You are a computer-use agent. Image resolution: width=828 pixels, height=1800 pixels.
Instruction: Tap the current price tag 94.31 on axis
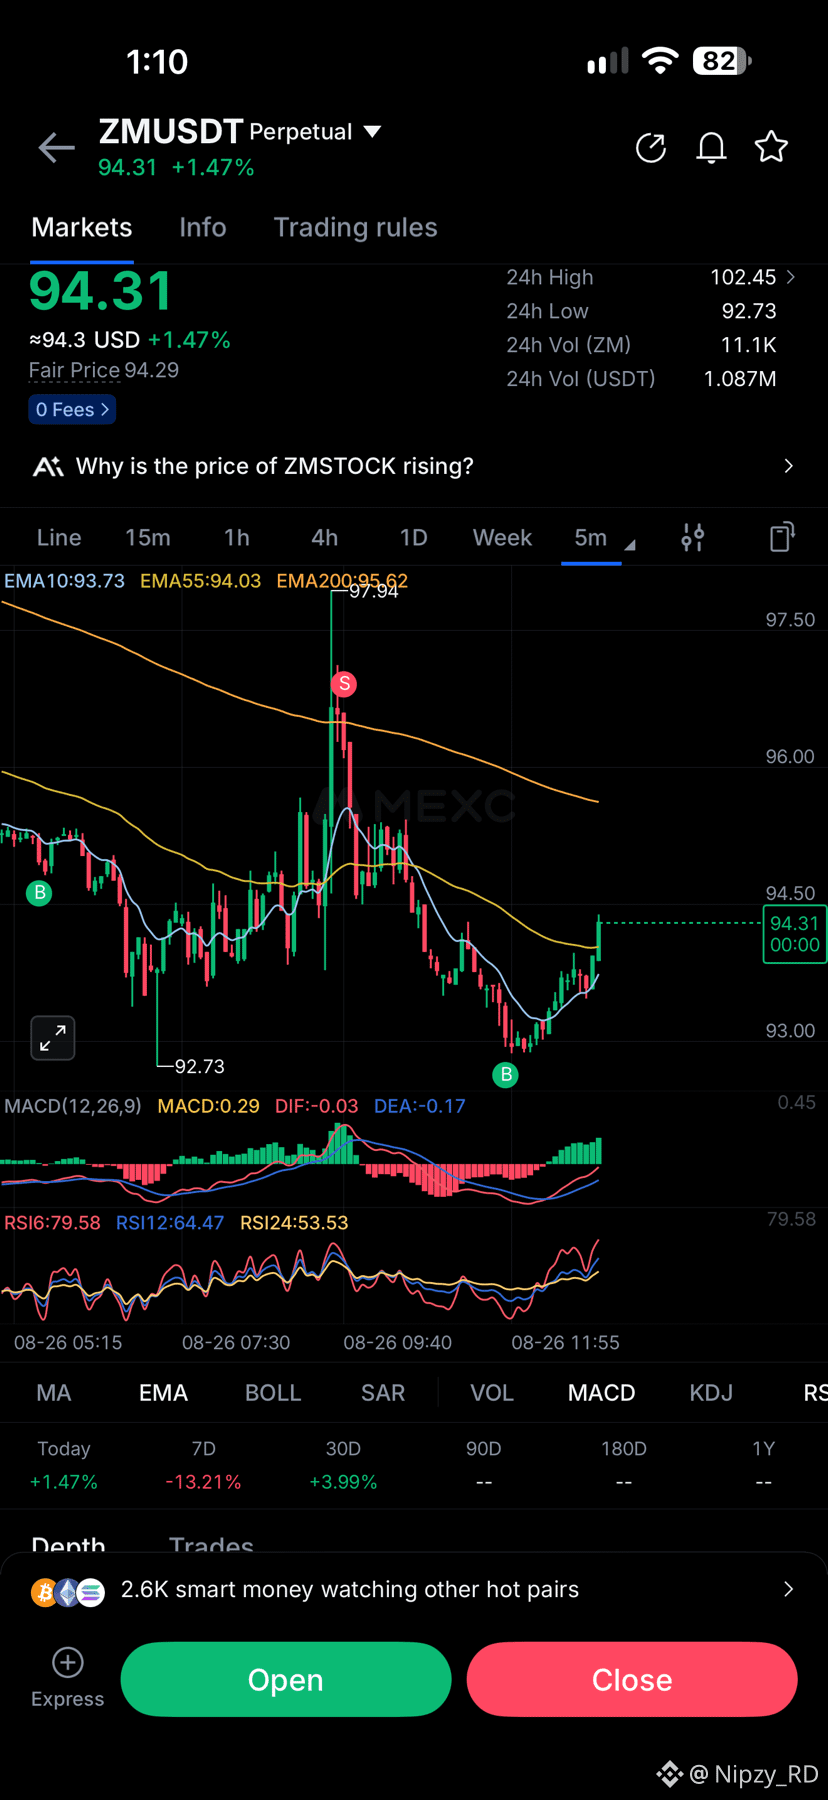click(x=795, y=934)
